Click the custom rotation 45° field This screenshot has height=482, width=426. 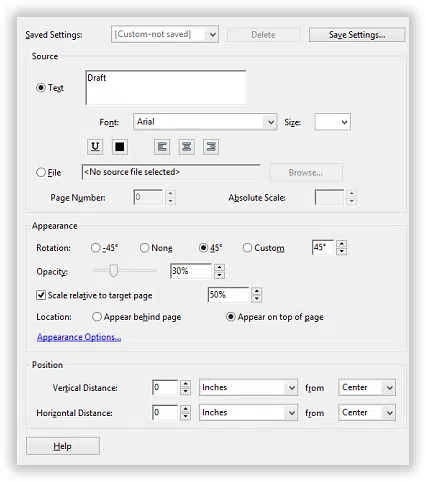(323, 247)
